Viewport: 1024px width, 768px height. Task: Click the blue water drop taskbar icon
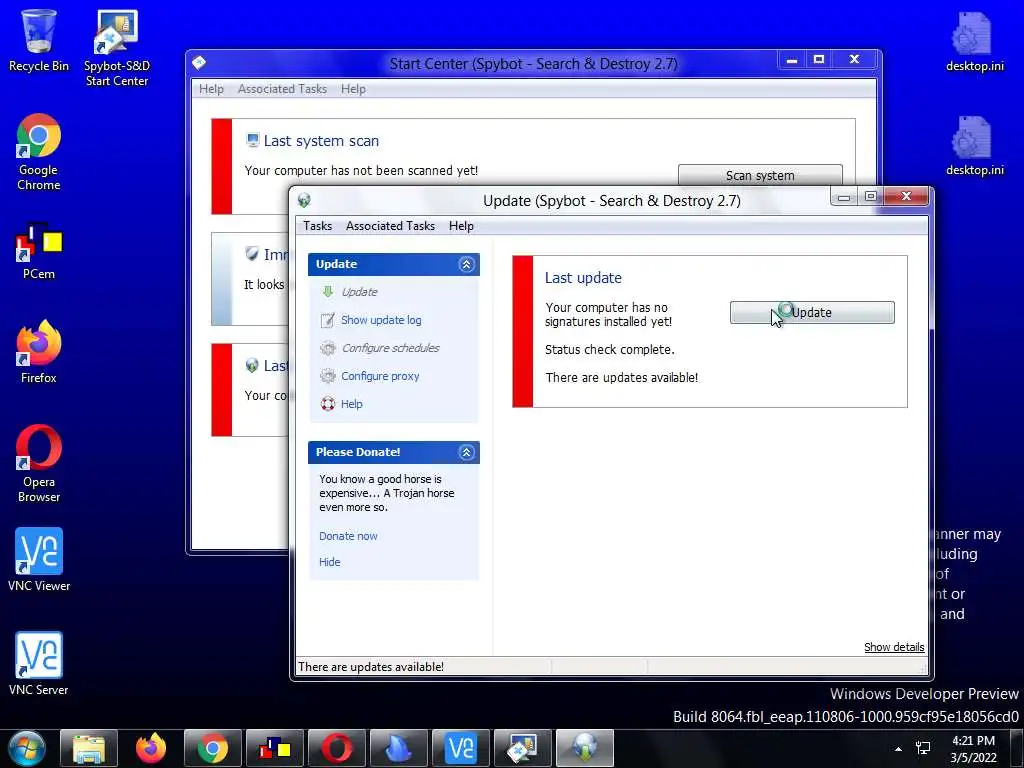399,748
